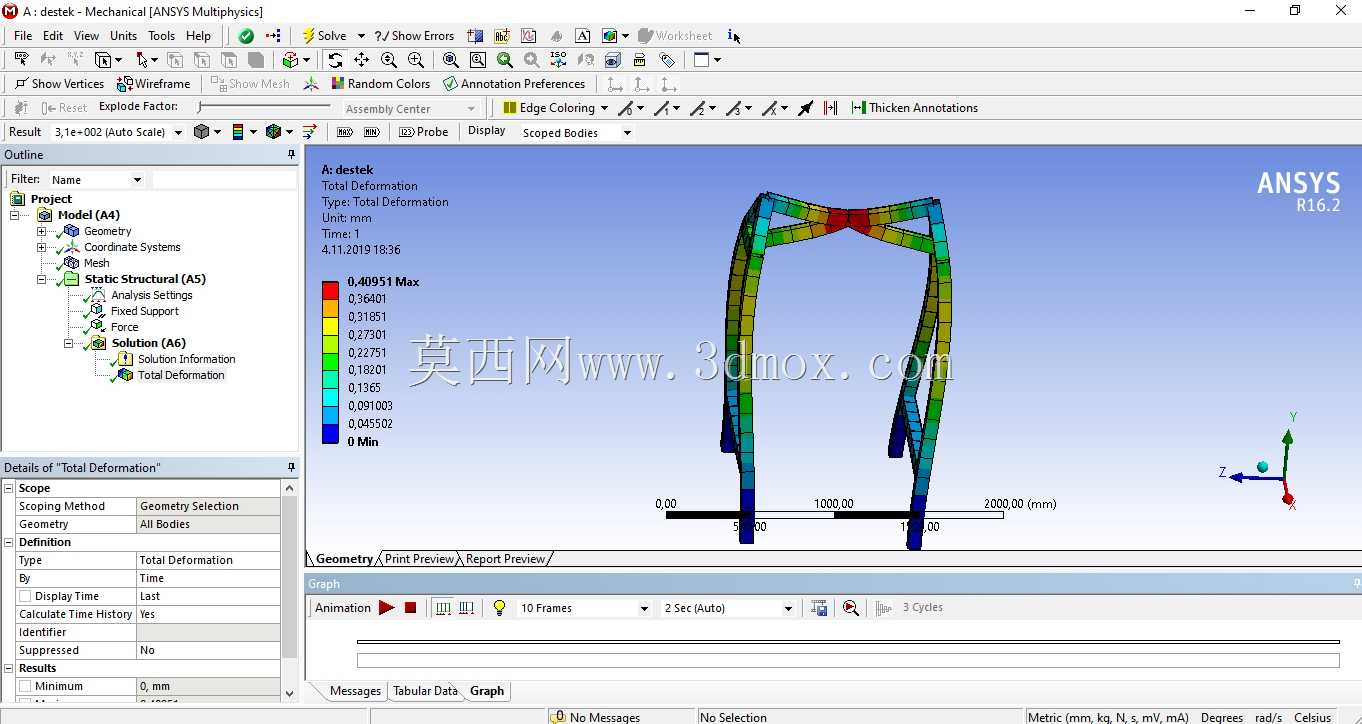Activate the Zoom tool icon
Viewport: 1362px width, 724px height.
389,60
